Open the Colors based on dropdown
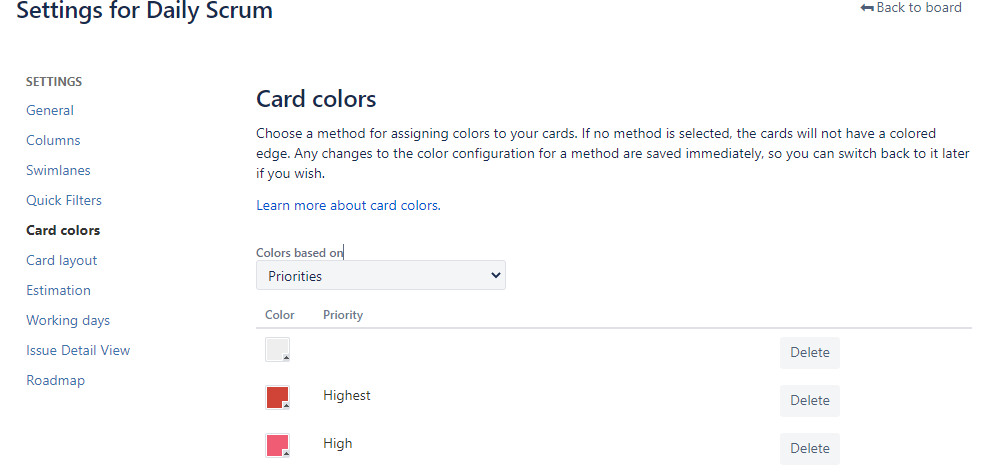989x474 pixels. coord(381,275)
